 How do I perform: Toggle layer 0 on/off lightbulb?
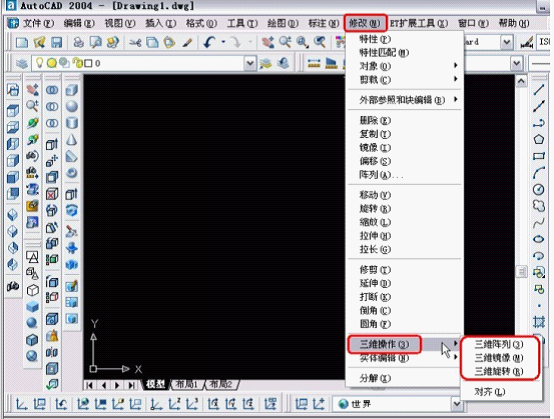[40, 63]
